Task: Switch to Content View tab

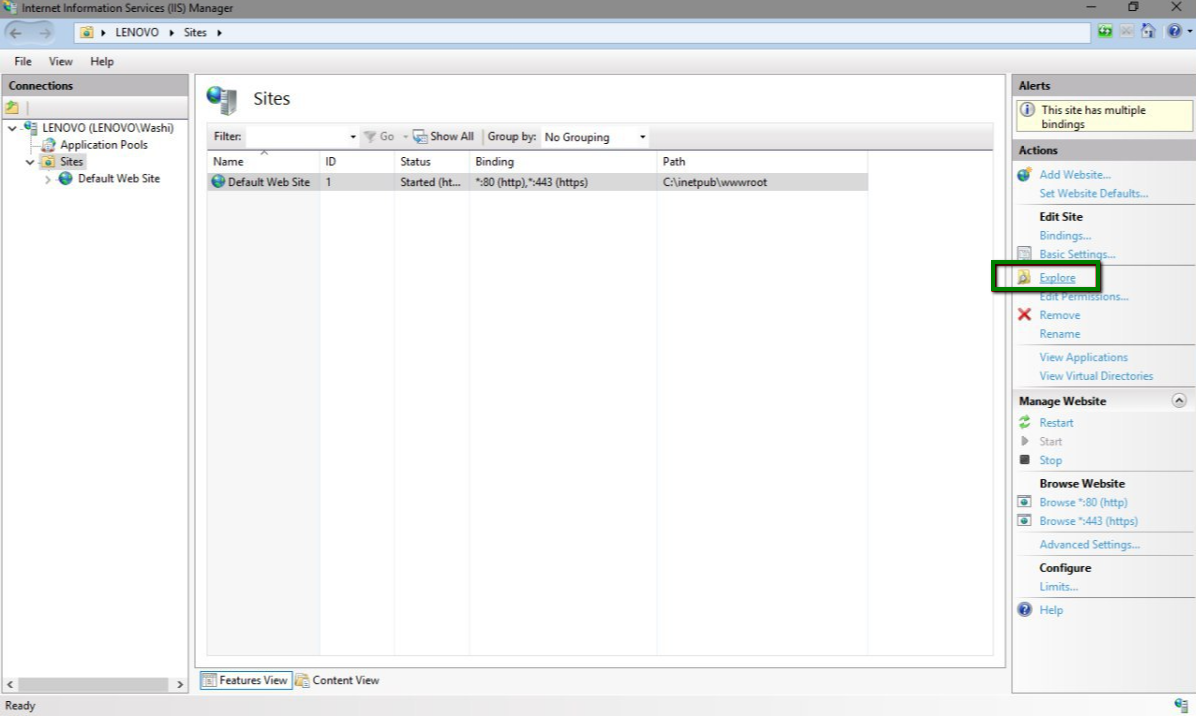Action: [x=337, y=680]
